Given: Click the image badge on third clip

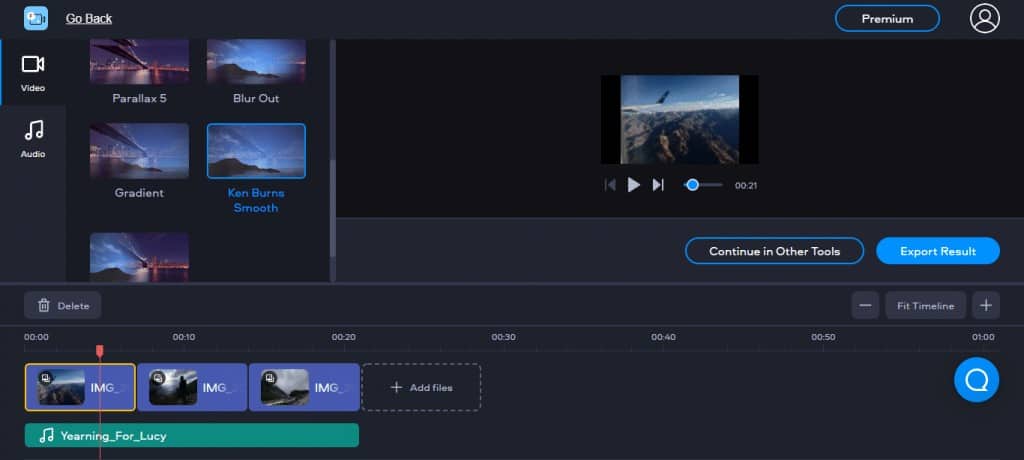Looking at the screenshot, I should (x=269, y=377).
